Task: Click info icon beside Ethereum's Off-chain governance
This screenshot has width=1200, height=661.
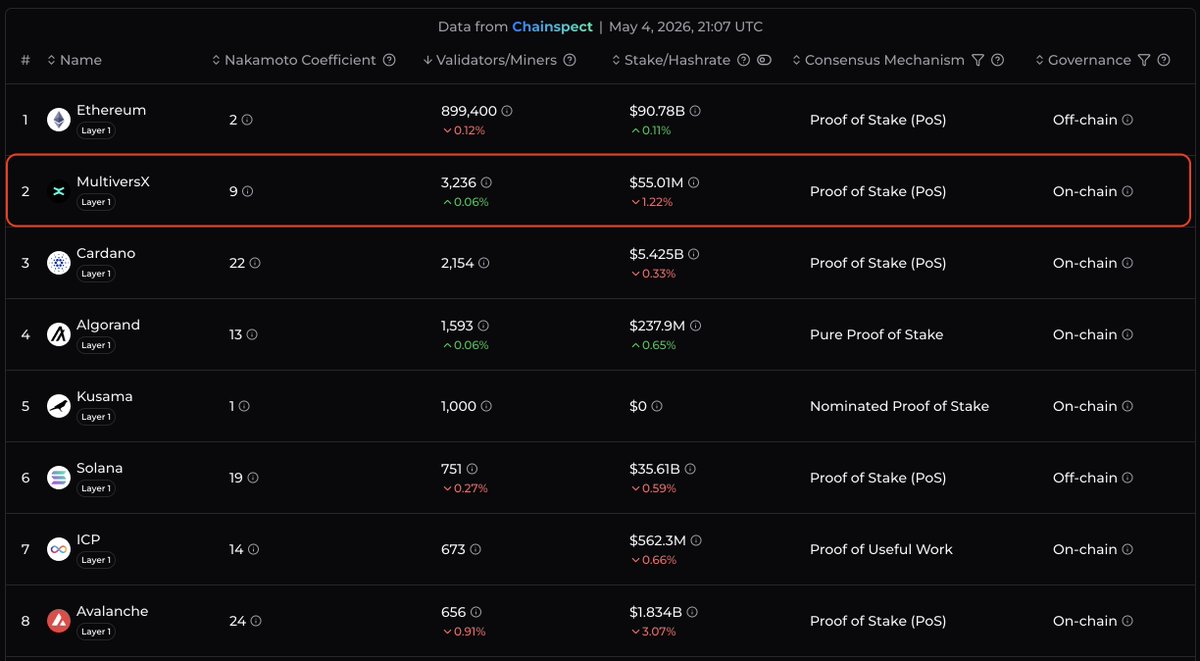Action: point(1127,120)
